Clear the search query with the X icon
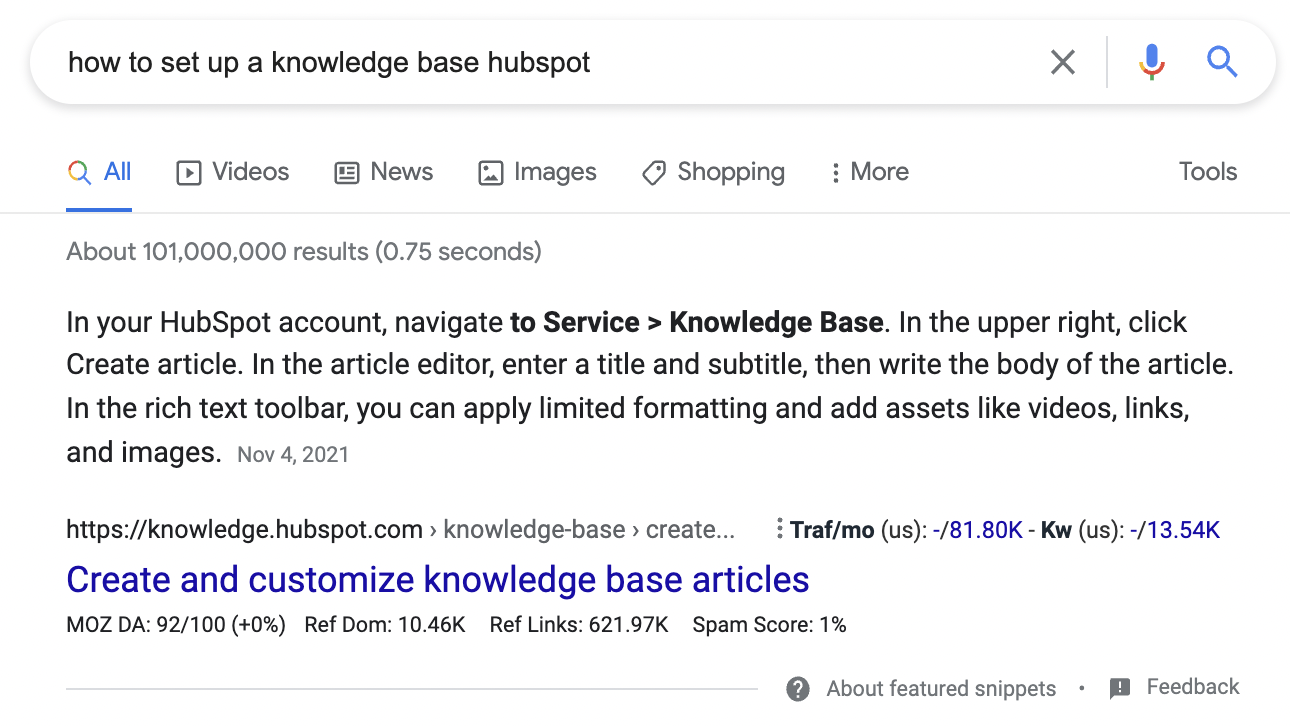The width and height of the screenshot is (1290, 726). pos(1063,63)
